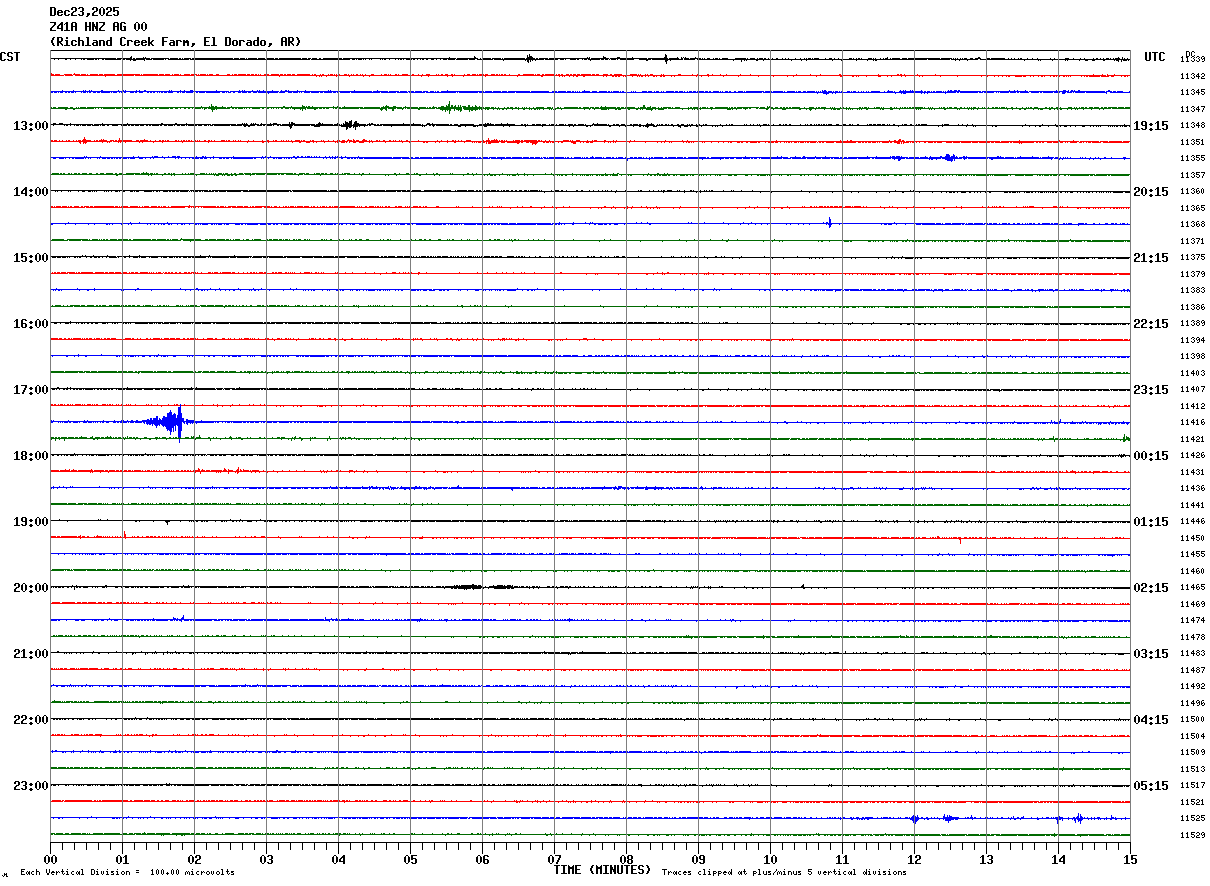Screen dimensions: 1210x886
Task: Click DC value 11529
Action: tap(1192, 835)
